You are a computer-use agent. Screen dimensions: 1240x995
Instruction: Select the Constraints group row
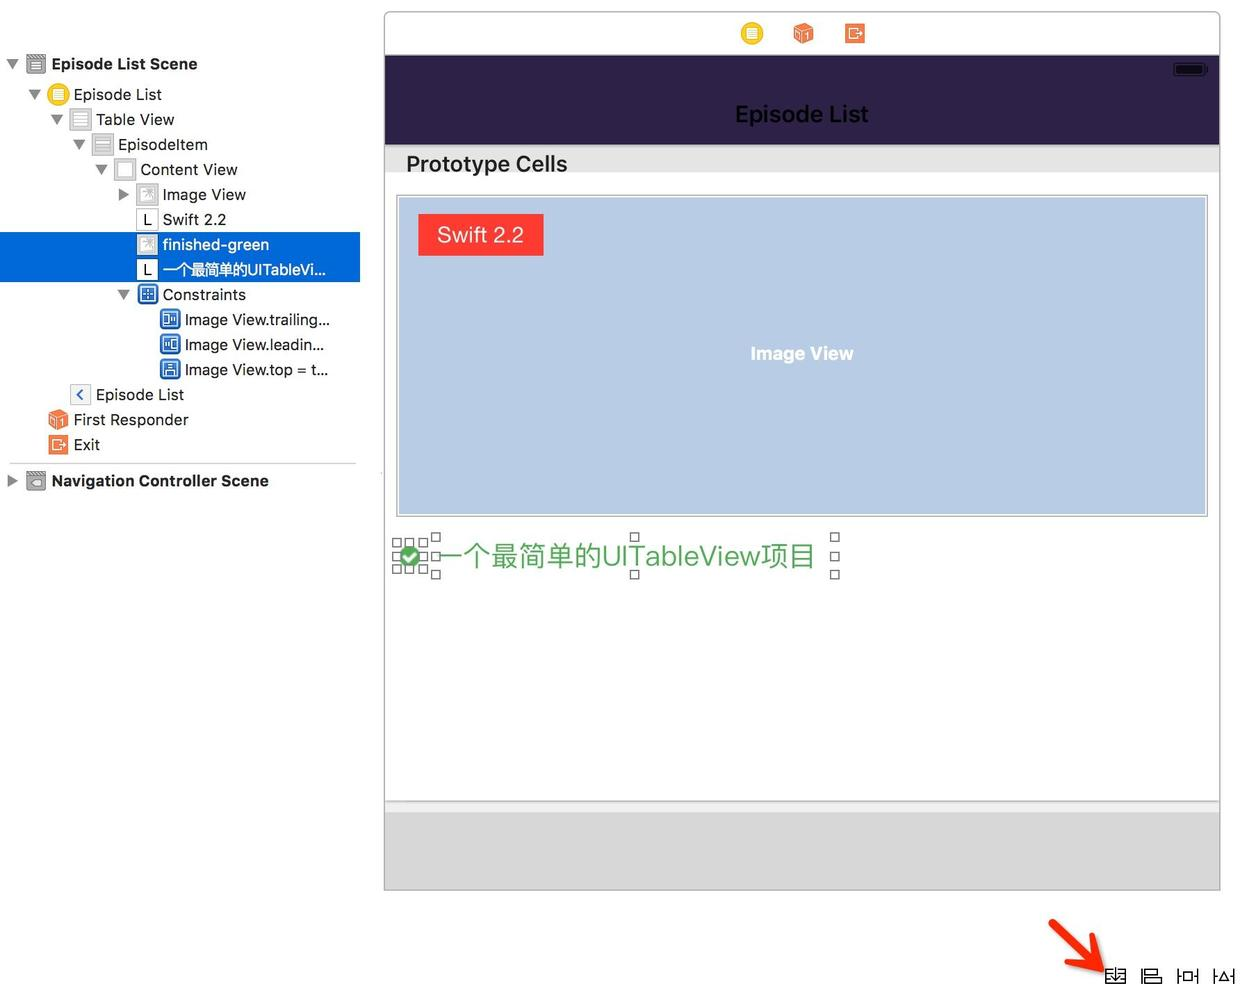point(204,294)
